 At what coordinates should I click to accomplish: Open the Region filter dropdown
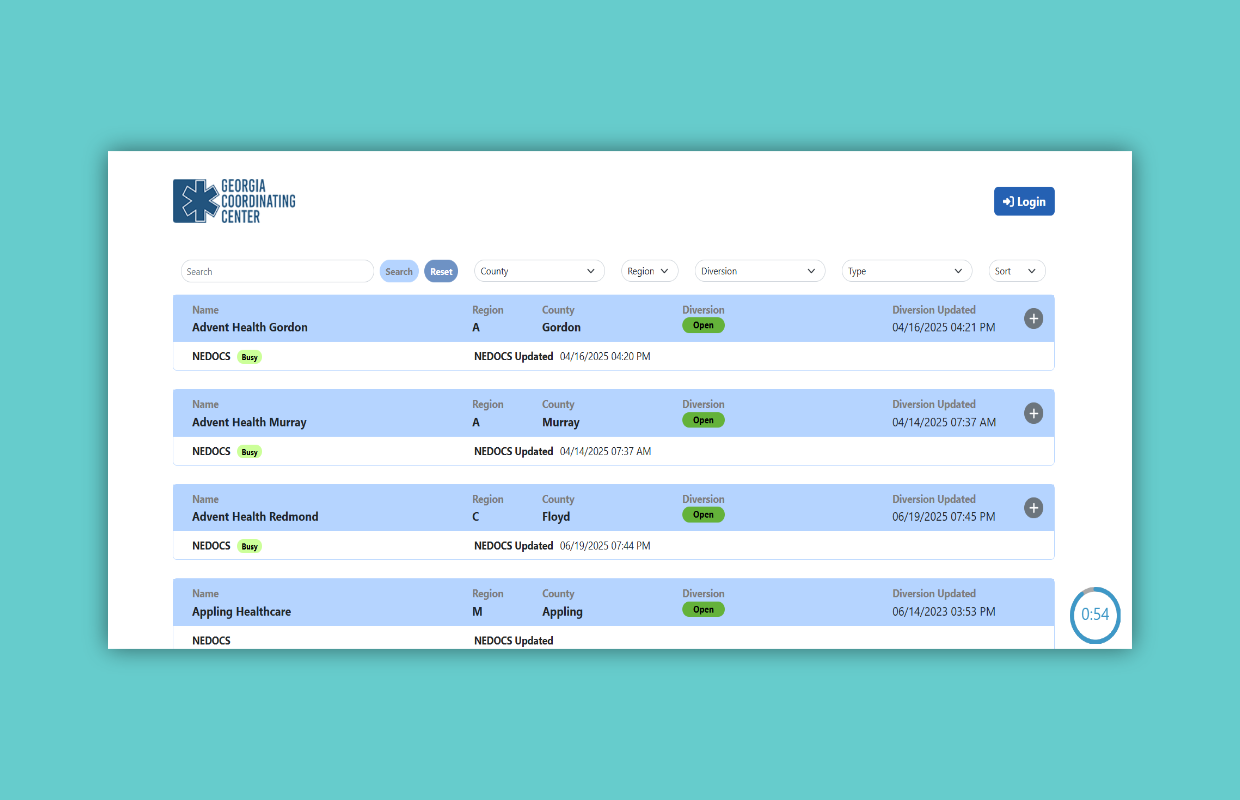coord(649,271)
